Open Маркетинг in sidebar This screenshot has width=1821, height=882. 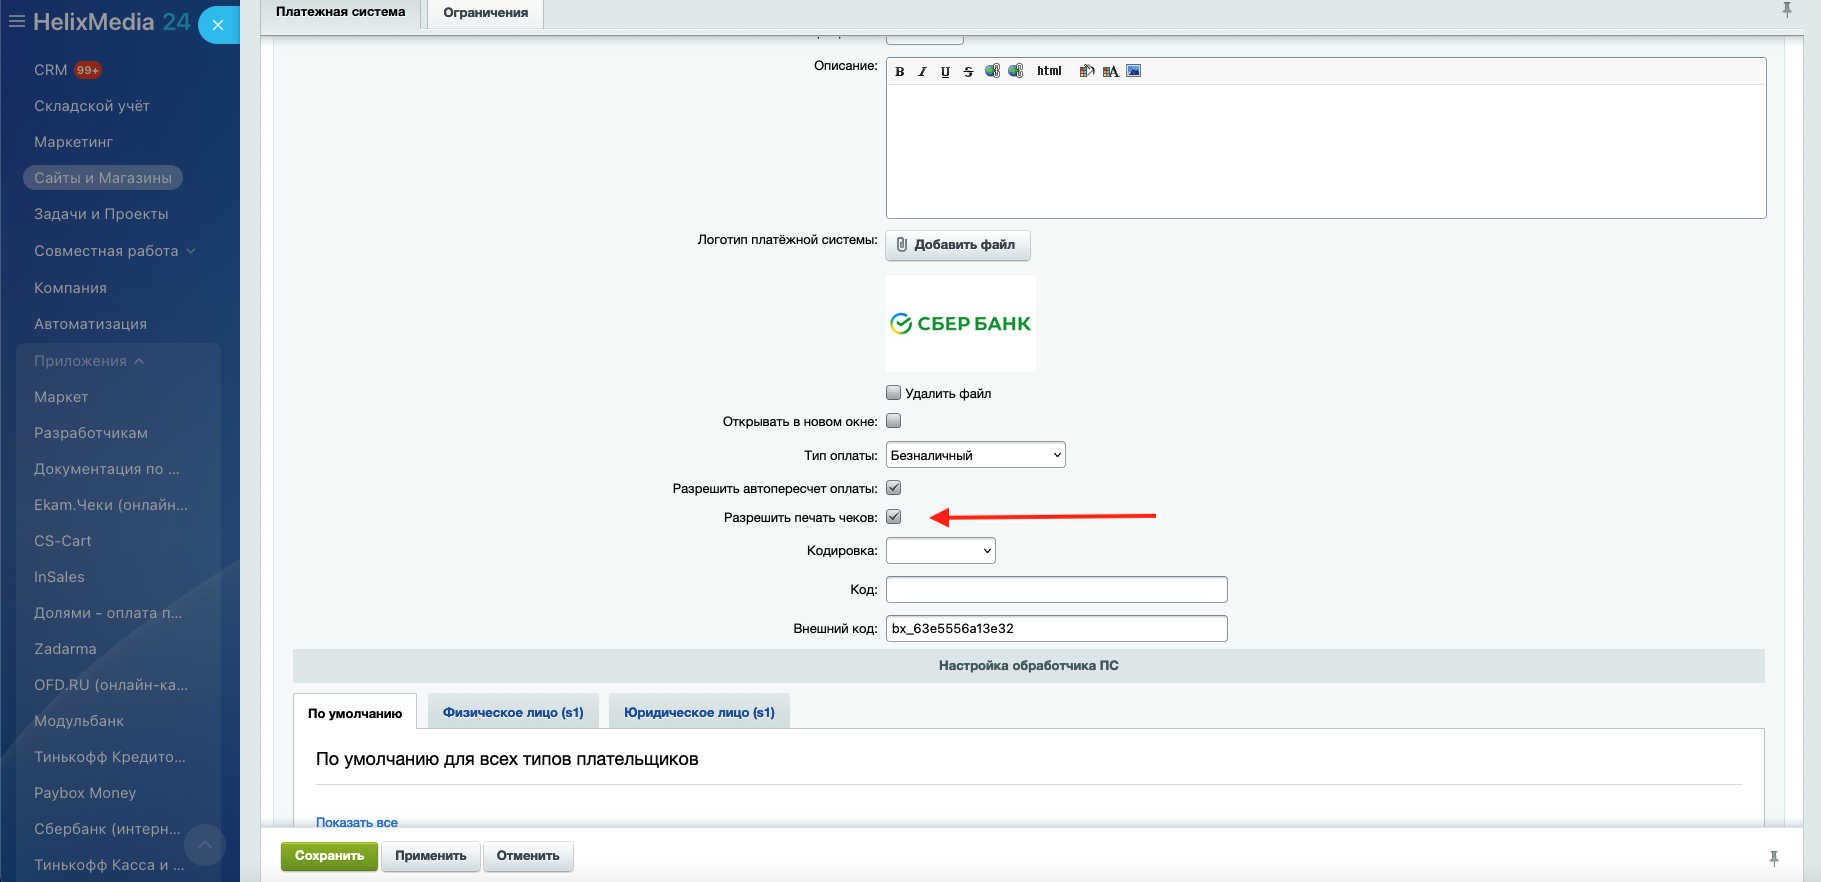(x=74, y=142)
